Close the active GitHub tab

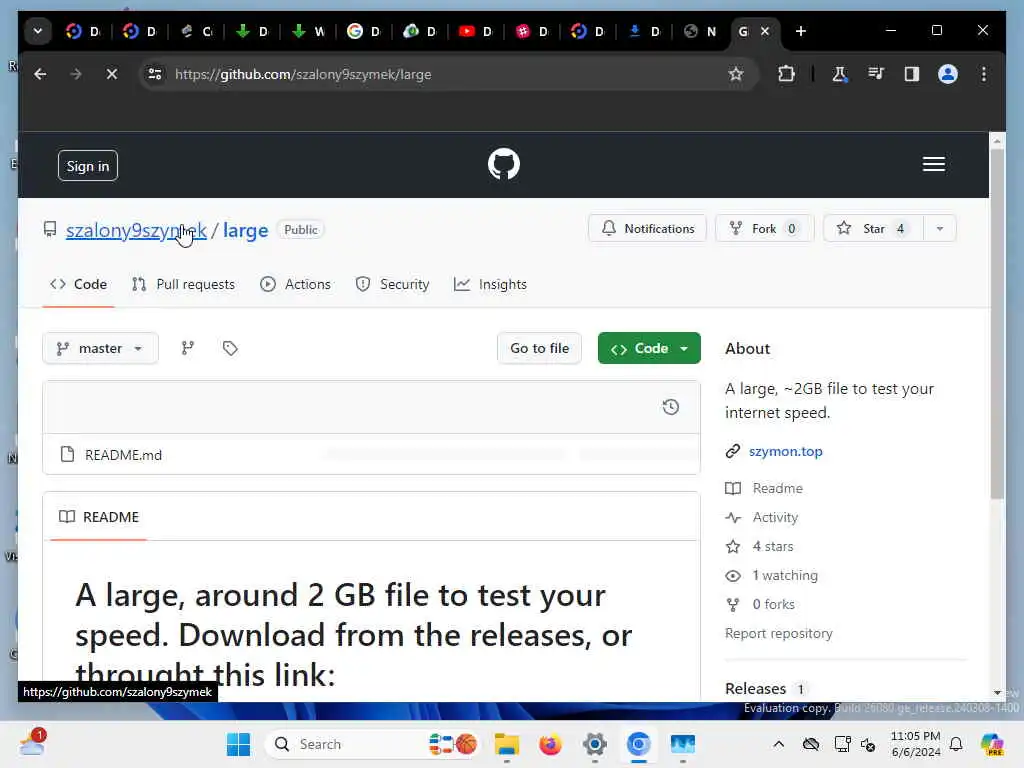[765, 31]
